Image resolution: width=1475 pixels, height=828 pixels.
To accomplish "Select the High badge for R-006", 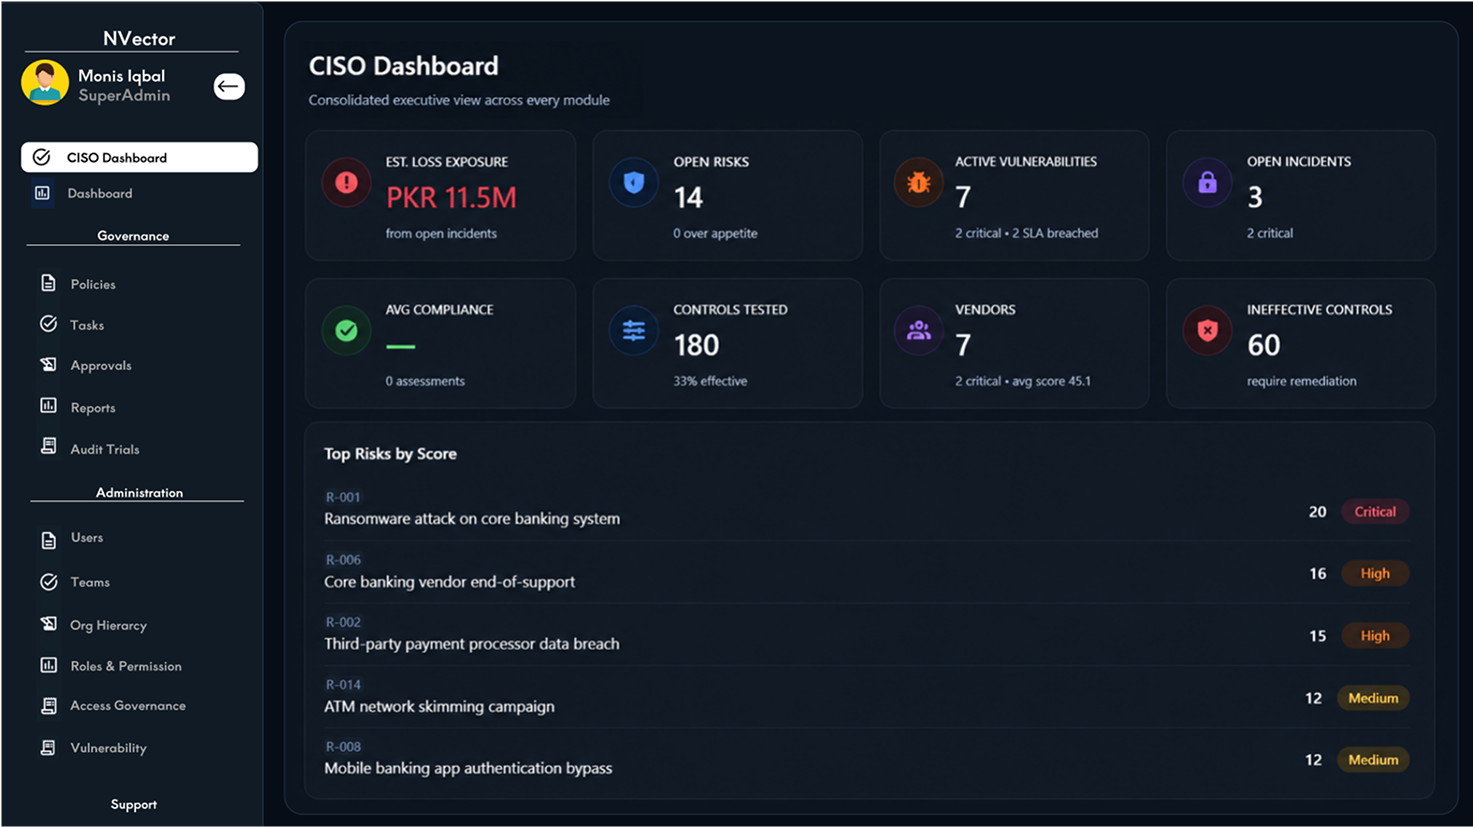I will click(x=1375, y=574).
